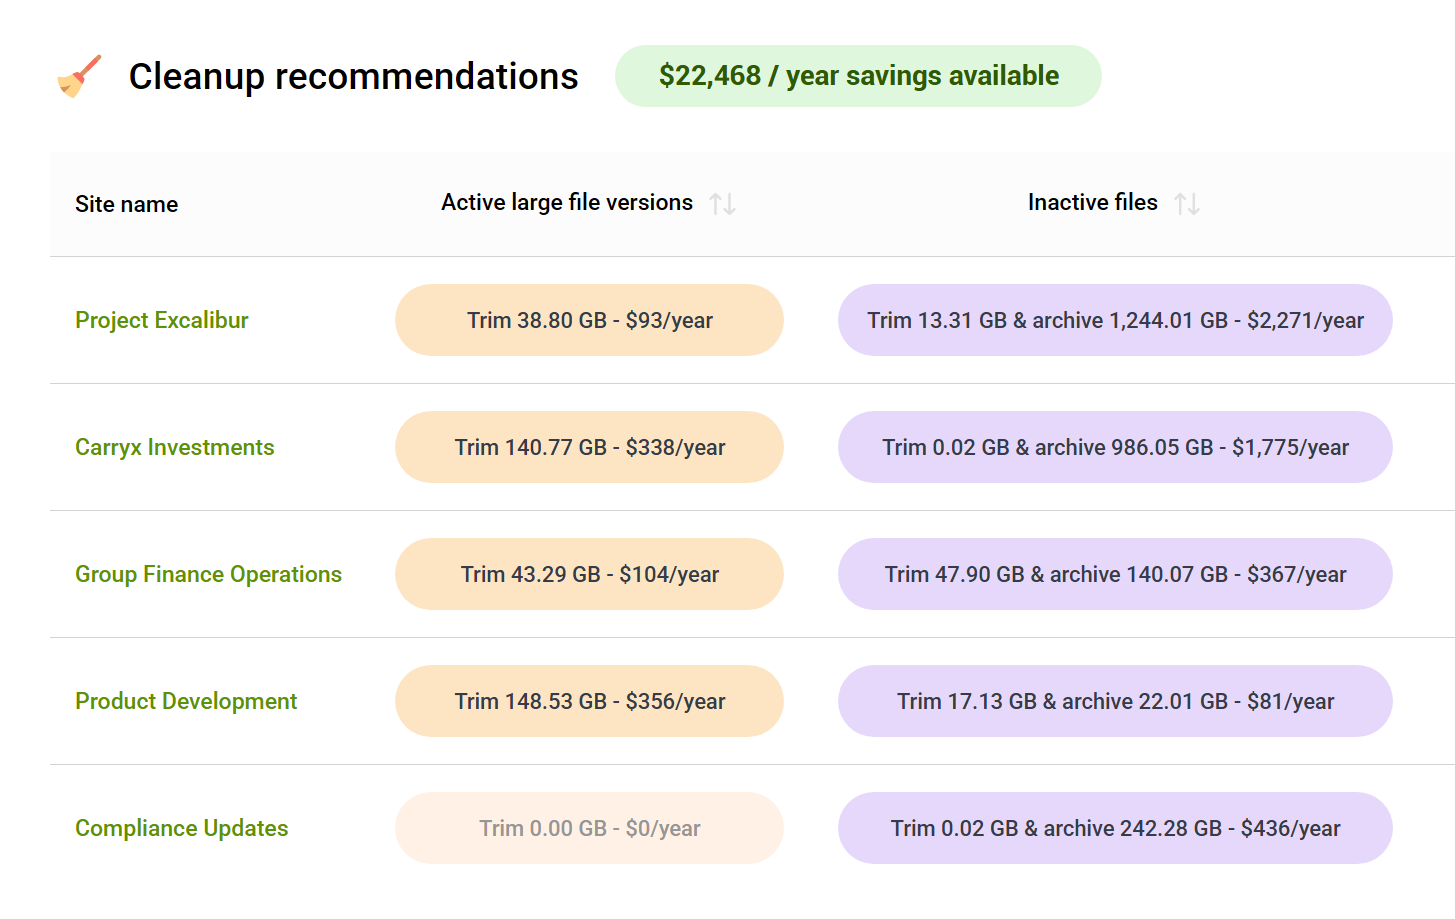Click Trim 140.77 GB - $338/year button
Image resolution: width=1455 pixels, height=919 pixels.
[589, 447]
